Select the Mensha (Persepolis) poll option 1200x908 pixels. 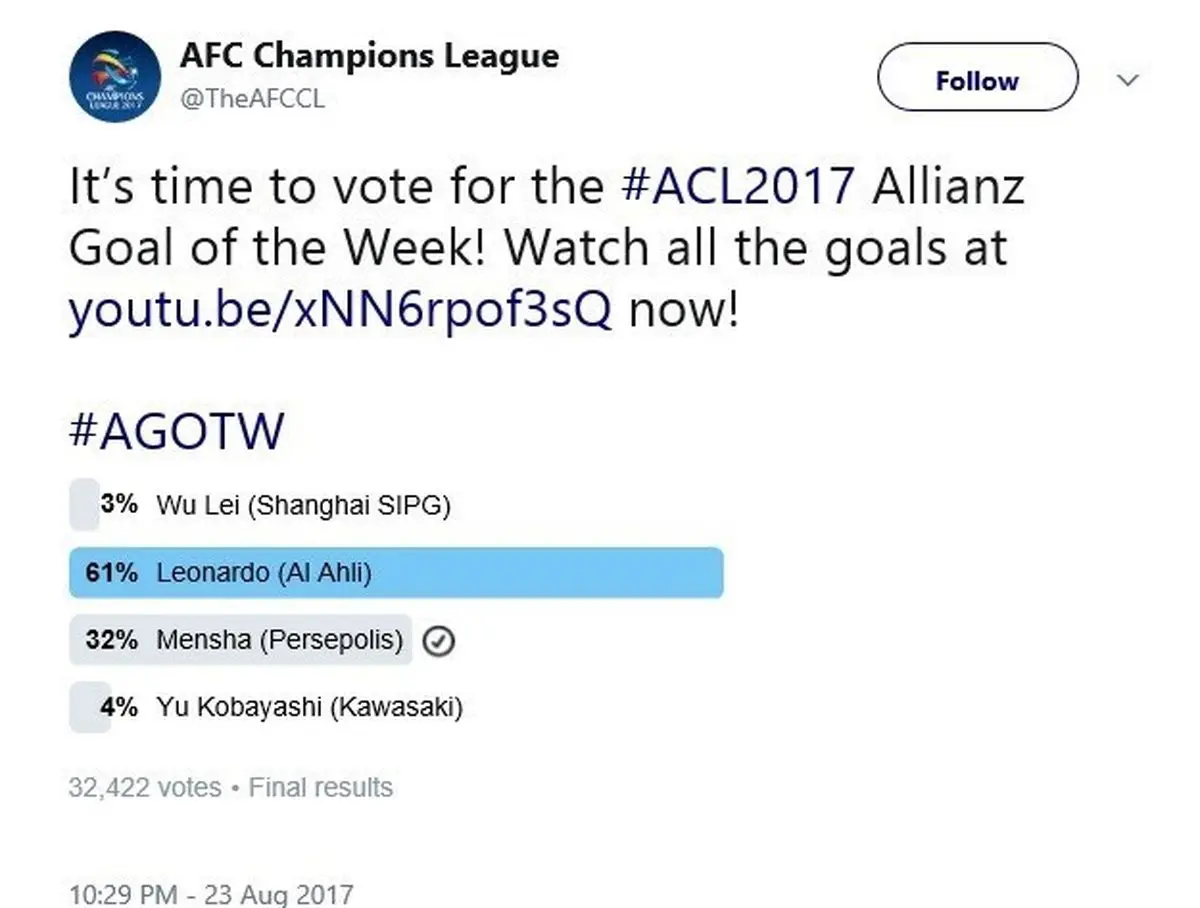tap(280, 640)
